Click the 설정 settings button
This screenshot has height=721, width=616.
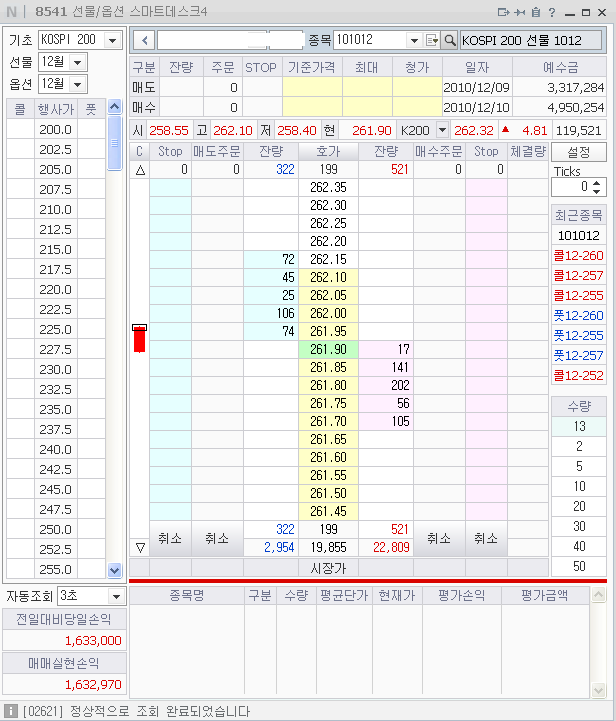tap(579, 152)
